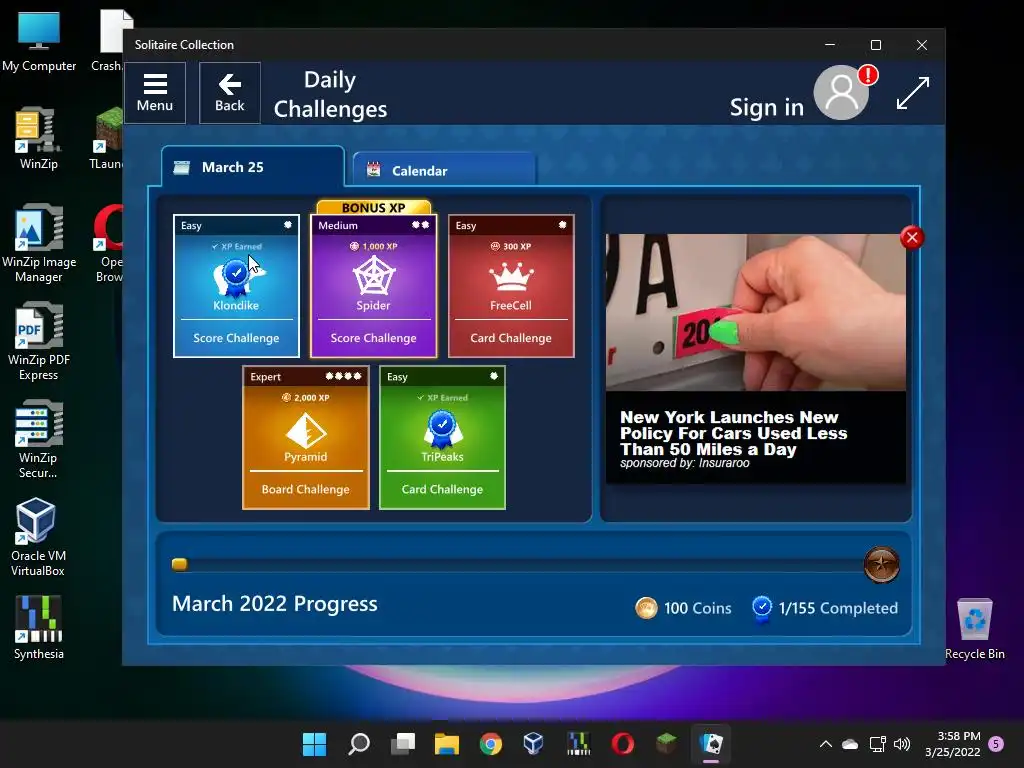Screen dimensions: 1024x768
Task: Open the Windows Start menu
Action: (314, 743)
